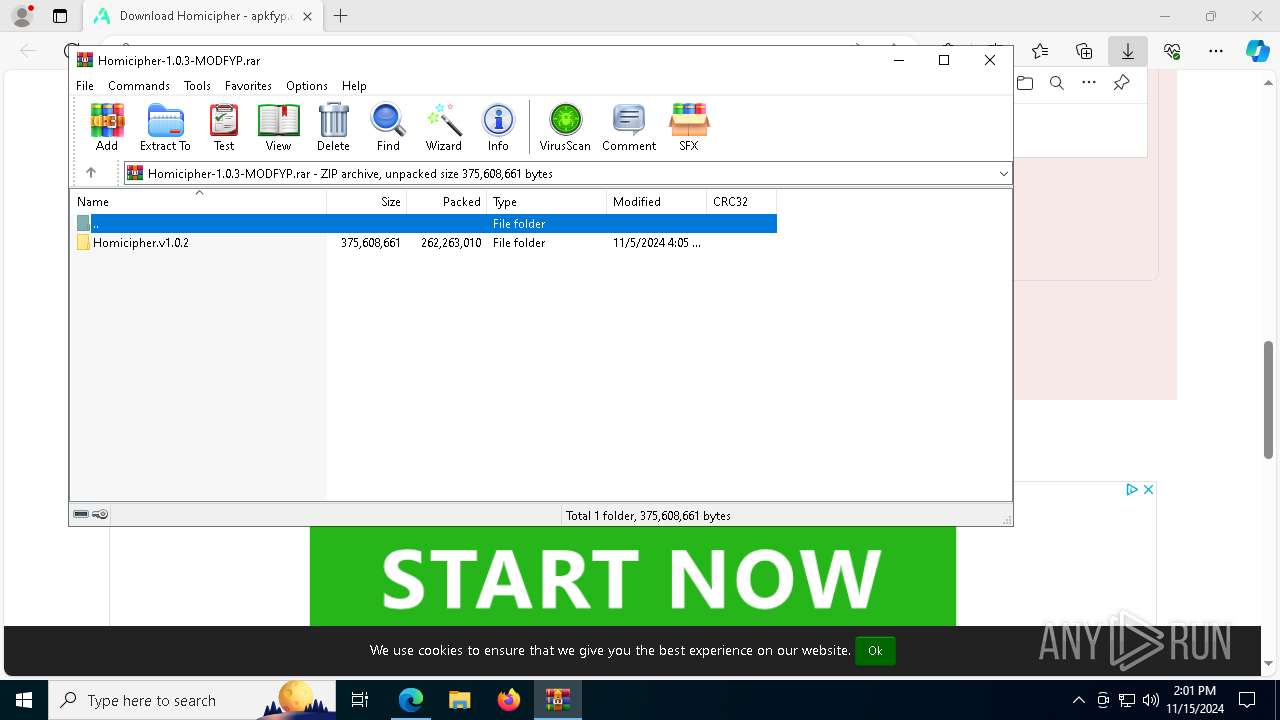This screenshot has height=720, width=1280.
Task: Show hidden system tray icons
Action: 1078,700
